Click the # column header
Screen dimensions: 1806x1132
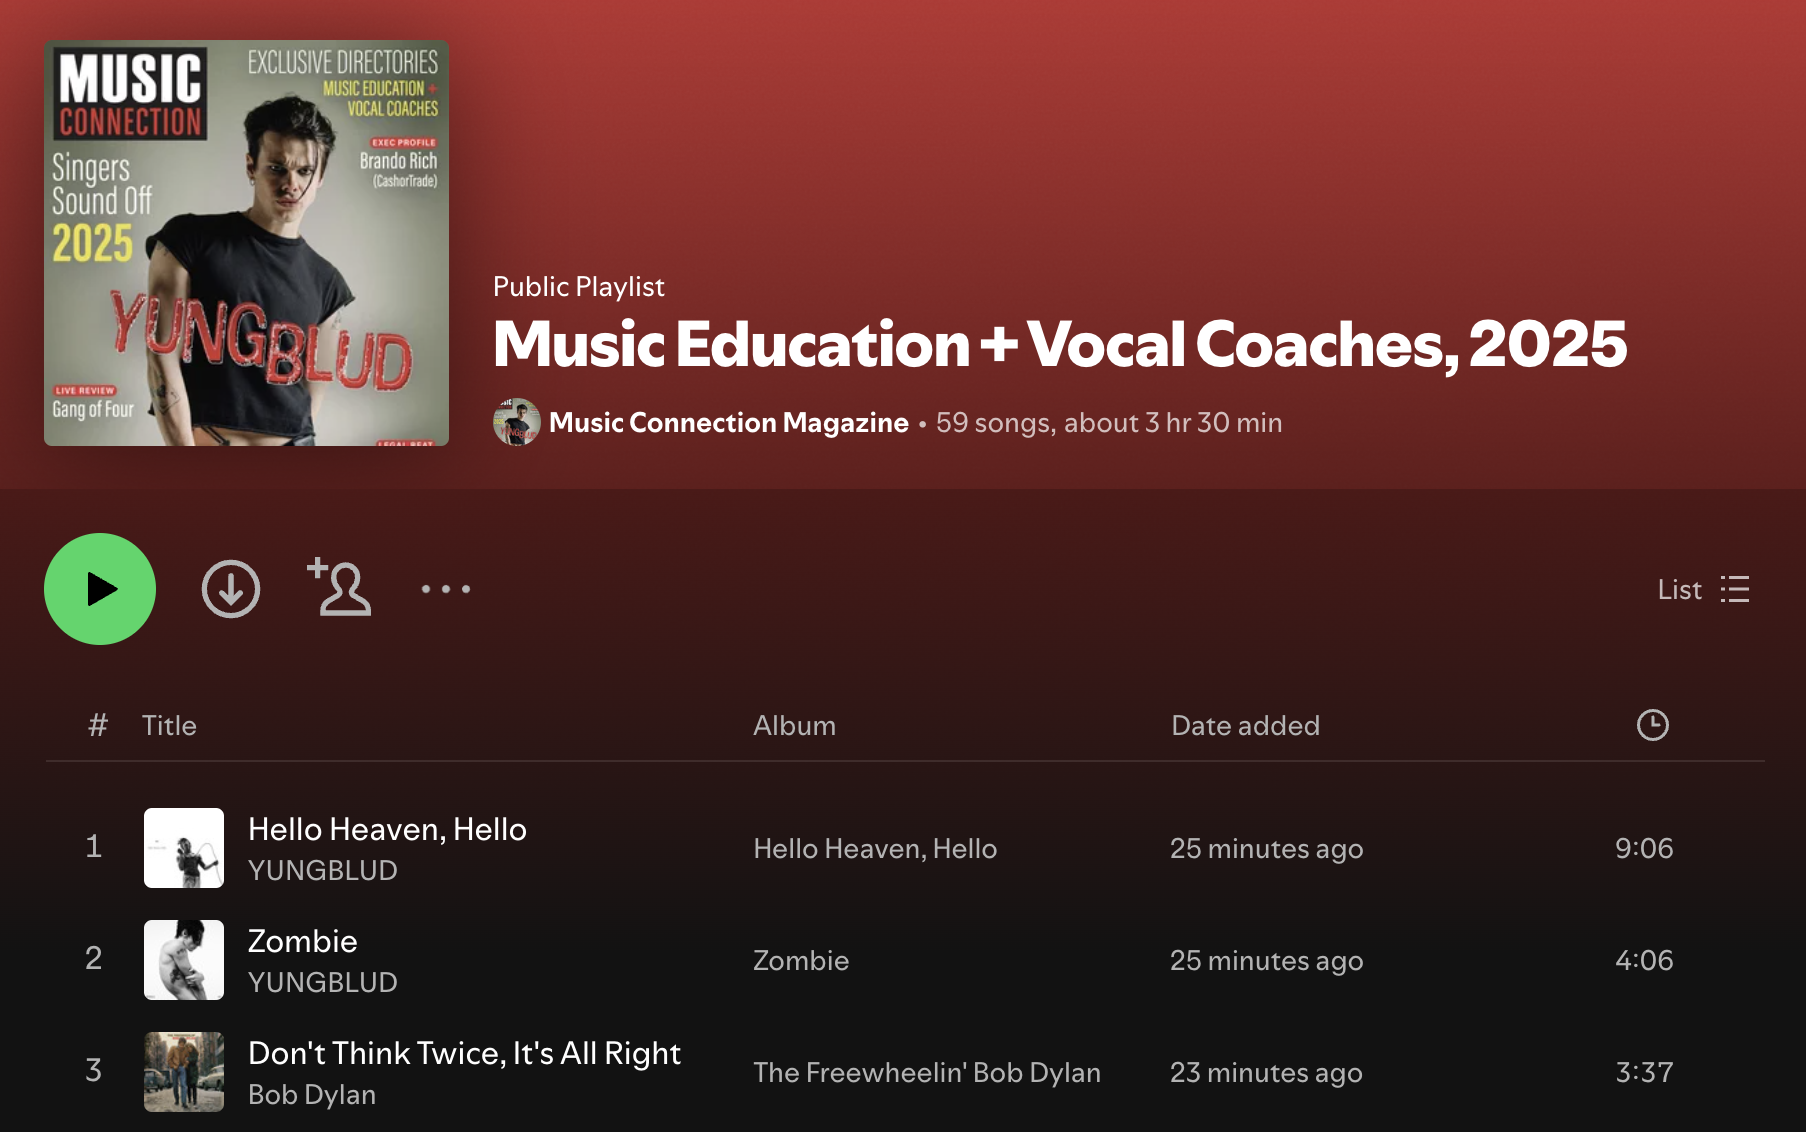pos(97,725)
